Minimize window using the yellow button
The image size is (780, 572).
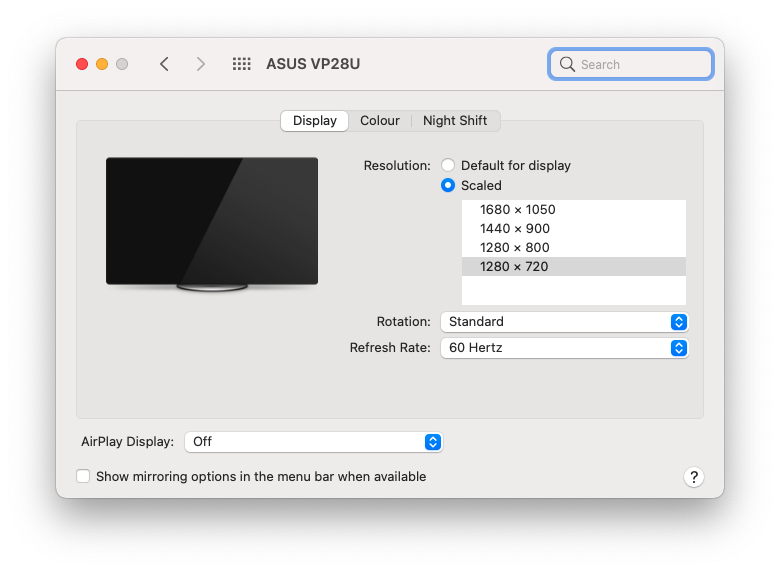click(x=102, y=64)
